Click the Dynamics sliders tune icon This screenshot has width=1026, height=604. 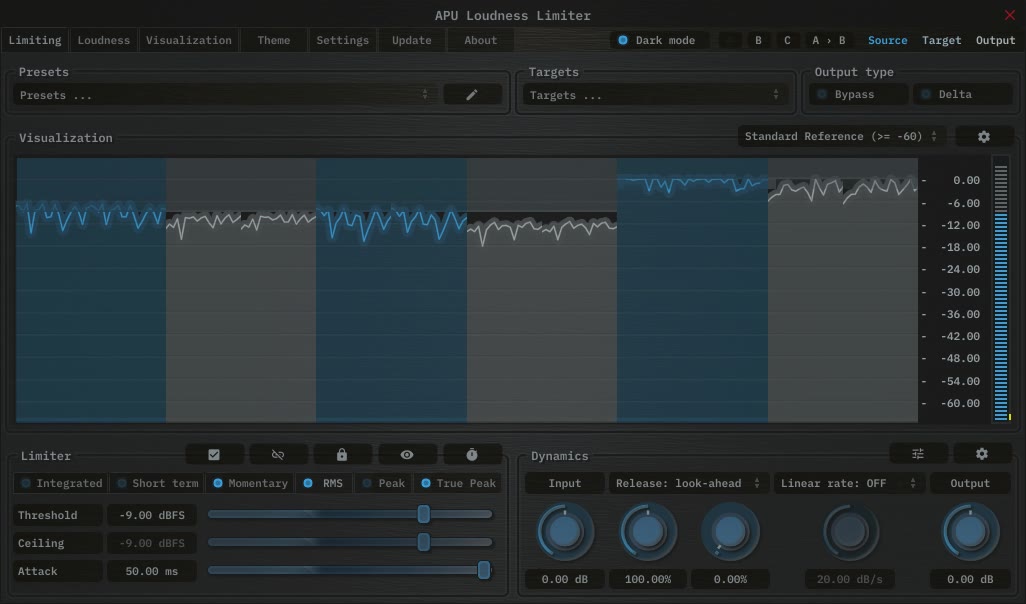pyautogui.click(x=918, y=454)
